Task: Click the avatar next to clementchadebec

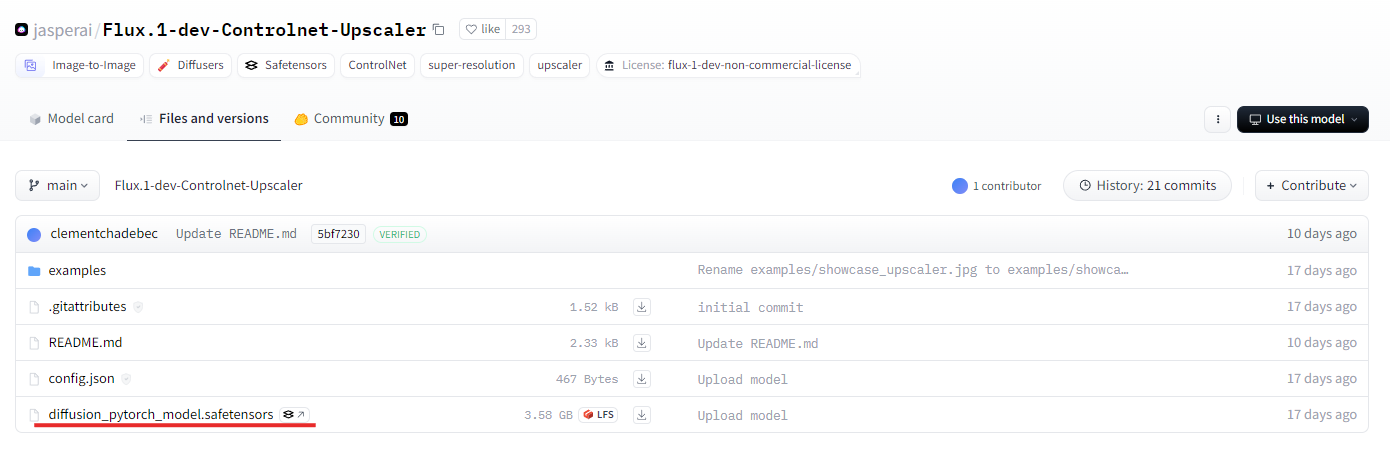Action: [34, 234]
